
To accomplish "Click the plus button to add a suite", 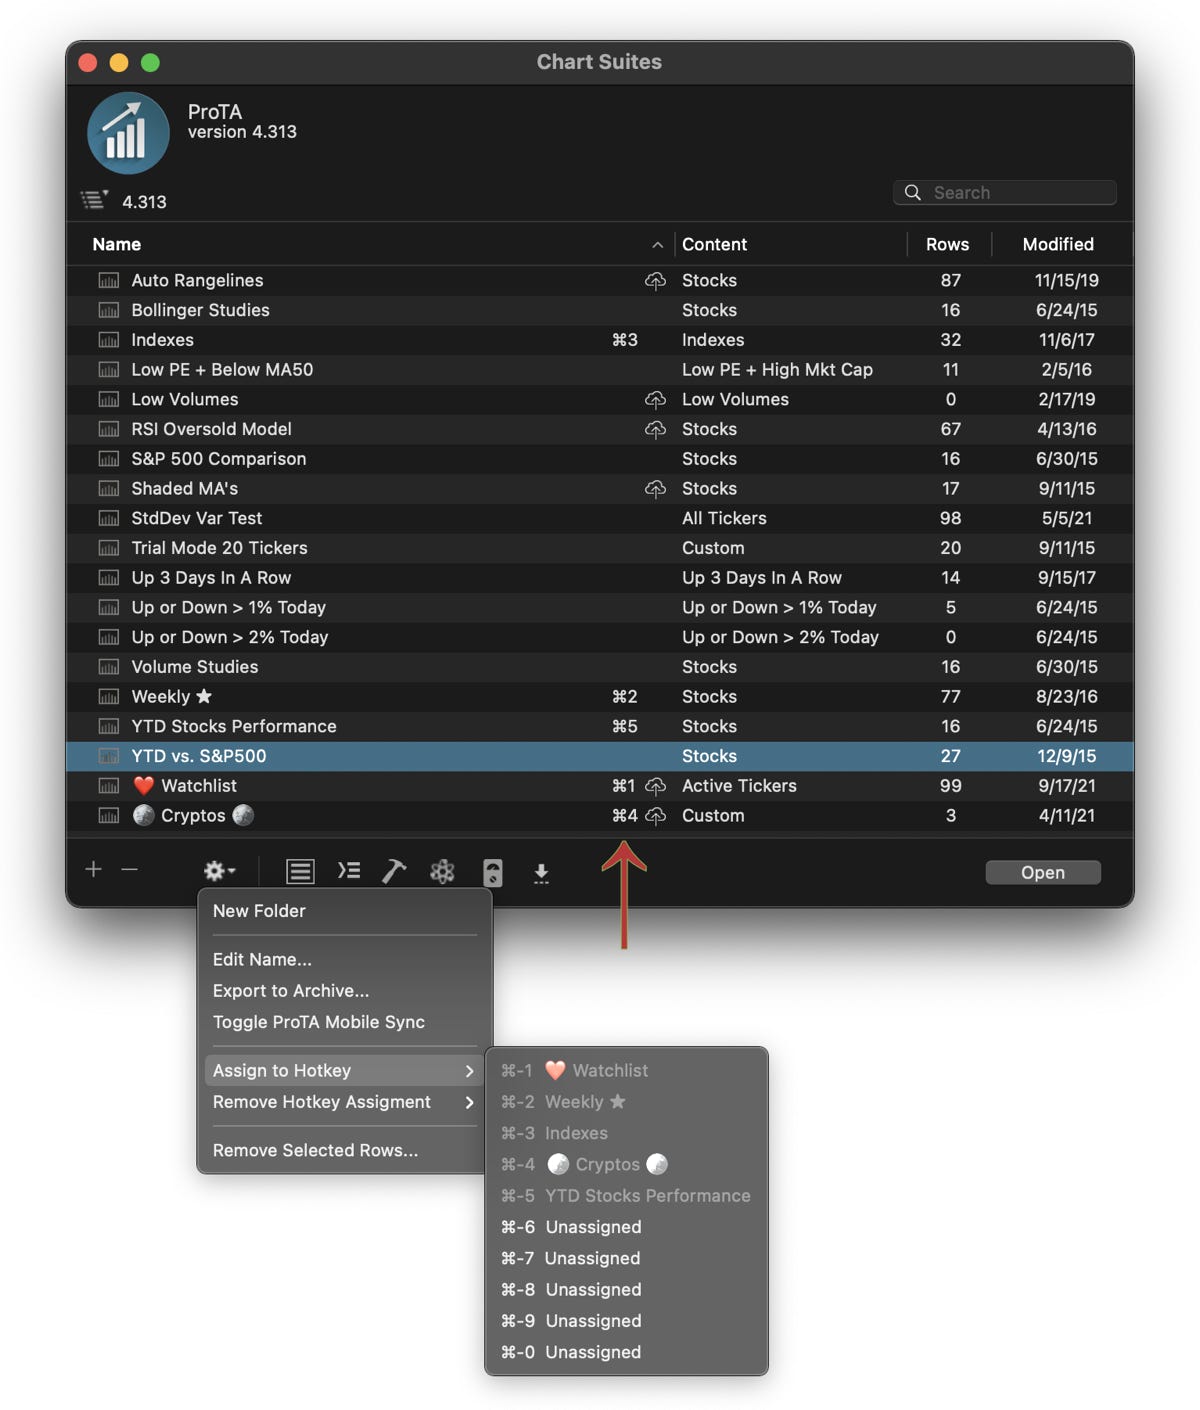I will click(93, 870).
